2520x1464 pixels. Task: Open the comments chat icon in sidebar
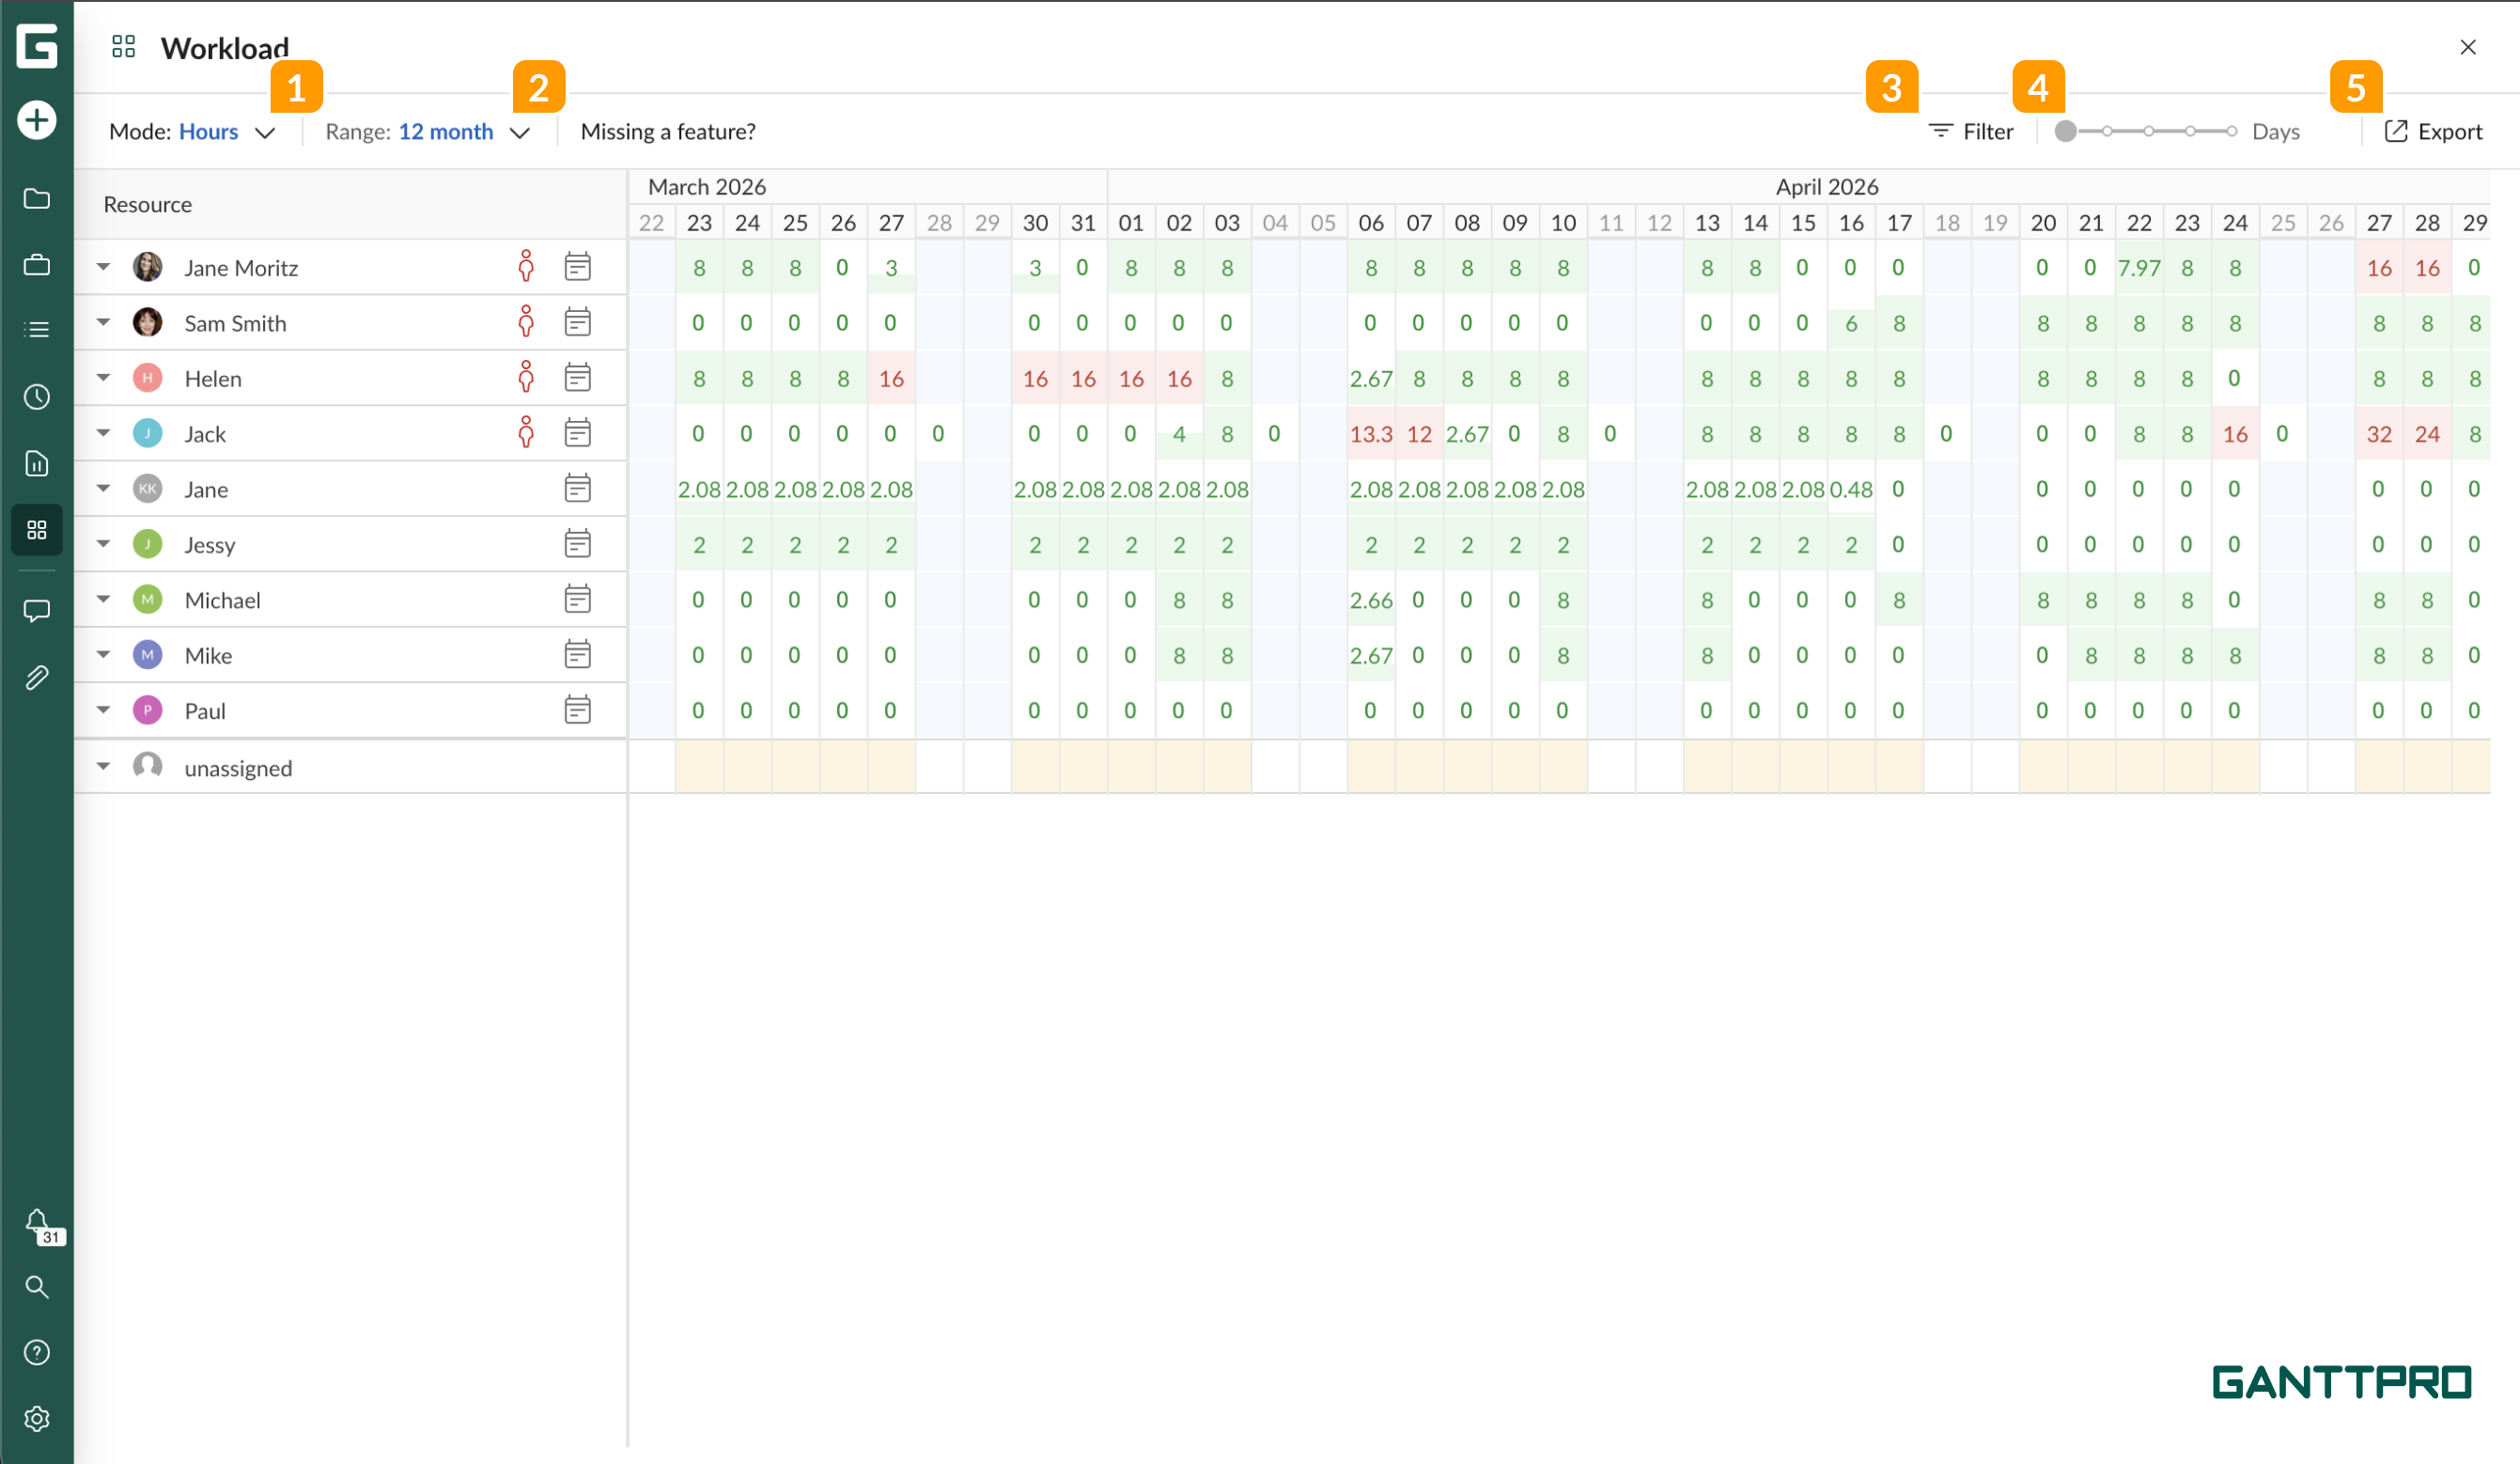tap(37, 611)
